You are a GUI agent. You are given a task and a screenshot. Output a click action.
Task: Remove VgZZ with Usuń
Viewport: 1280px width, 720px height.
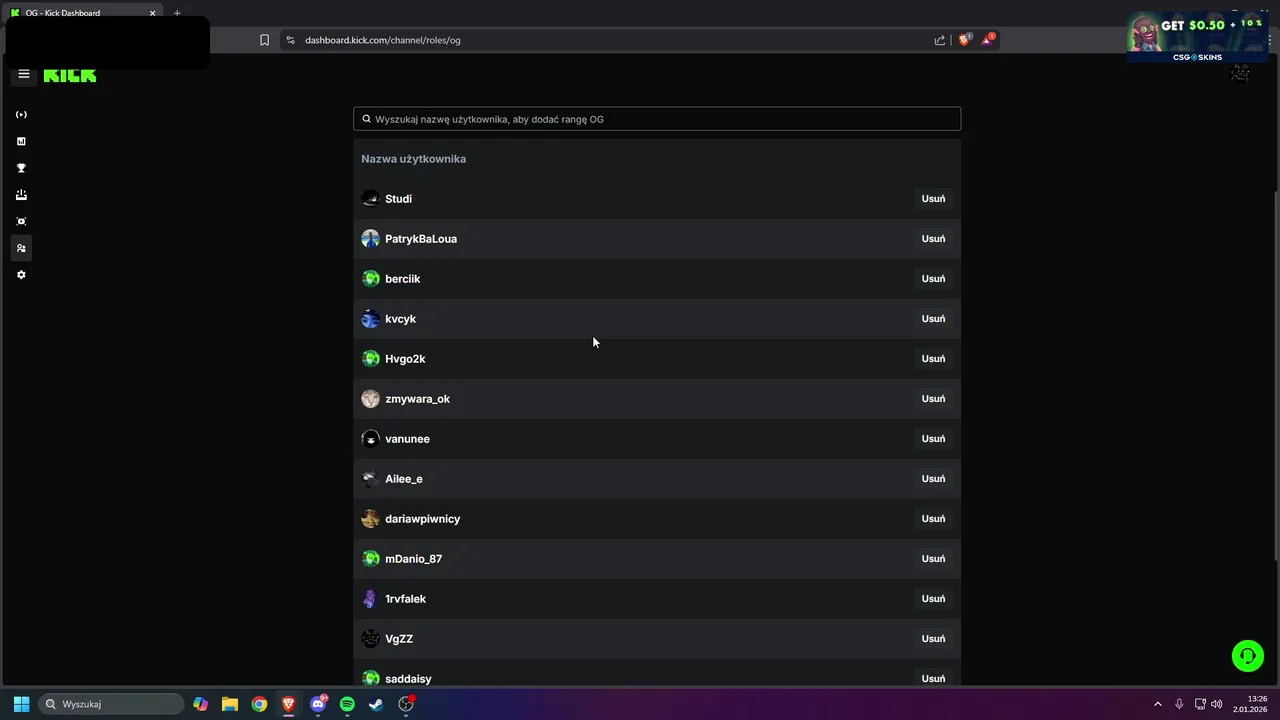tap(933, 639)
